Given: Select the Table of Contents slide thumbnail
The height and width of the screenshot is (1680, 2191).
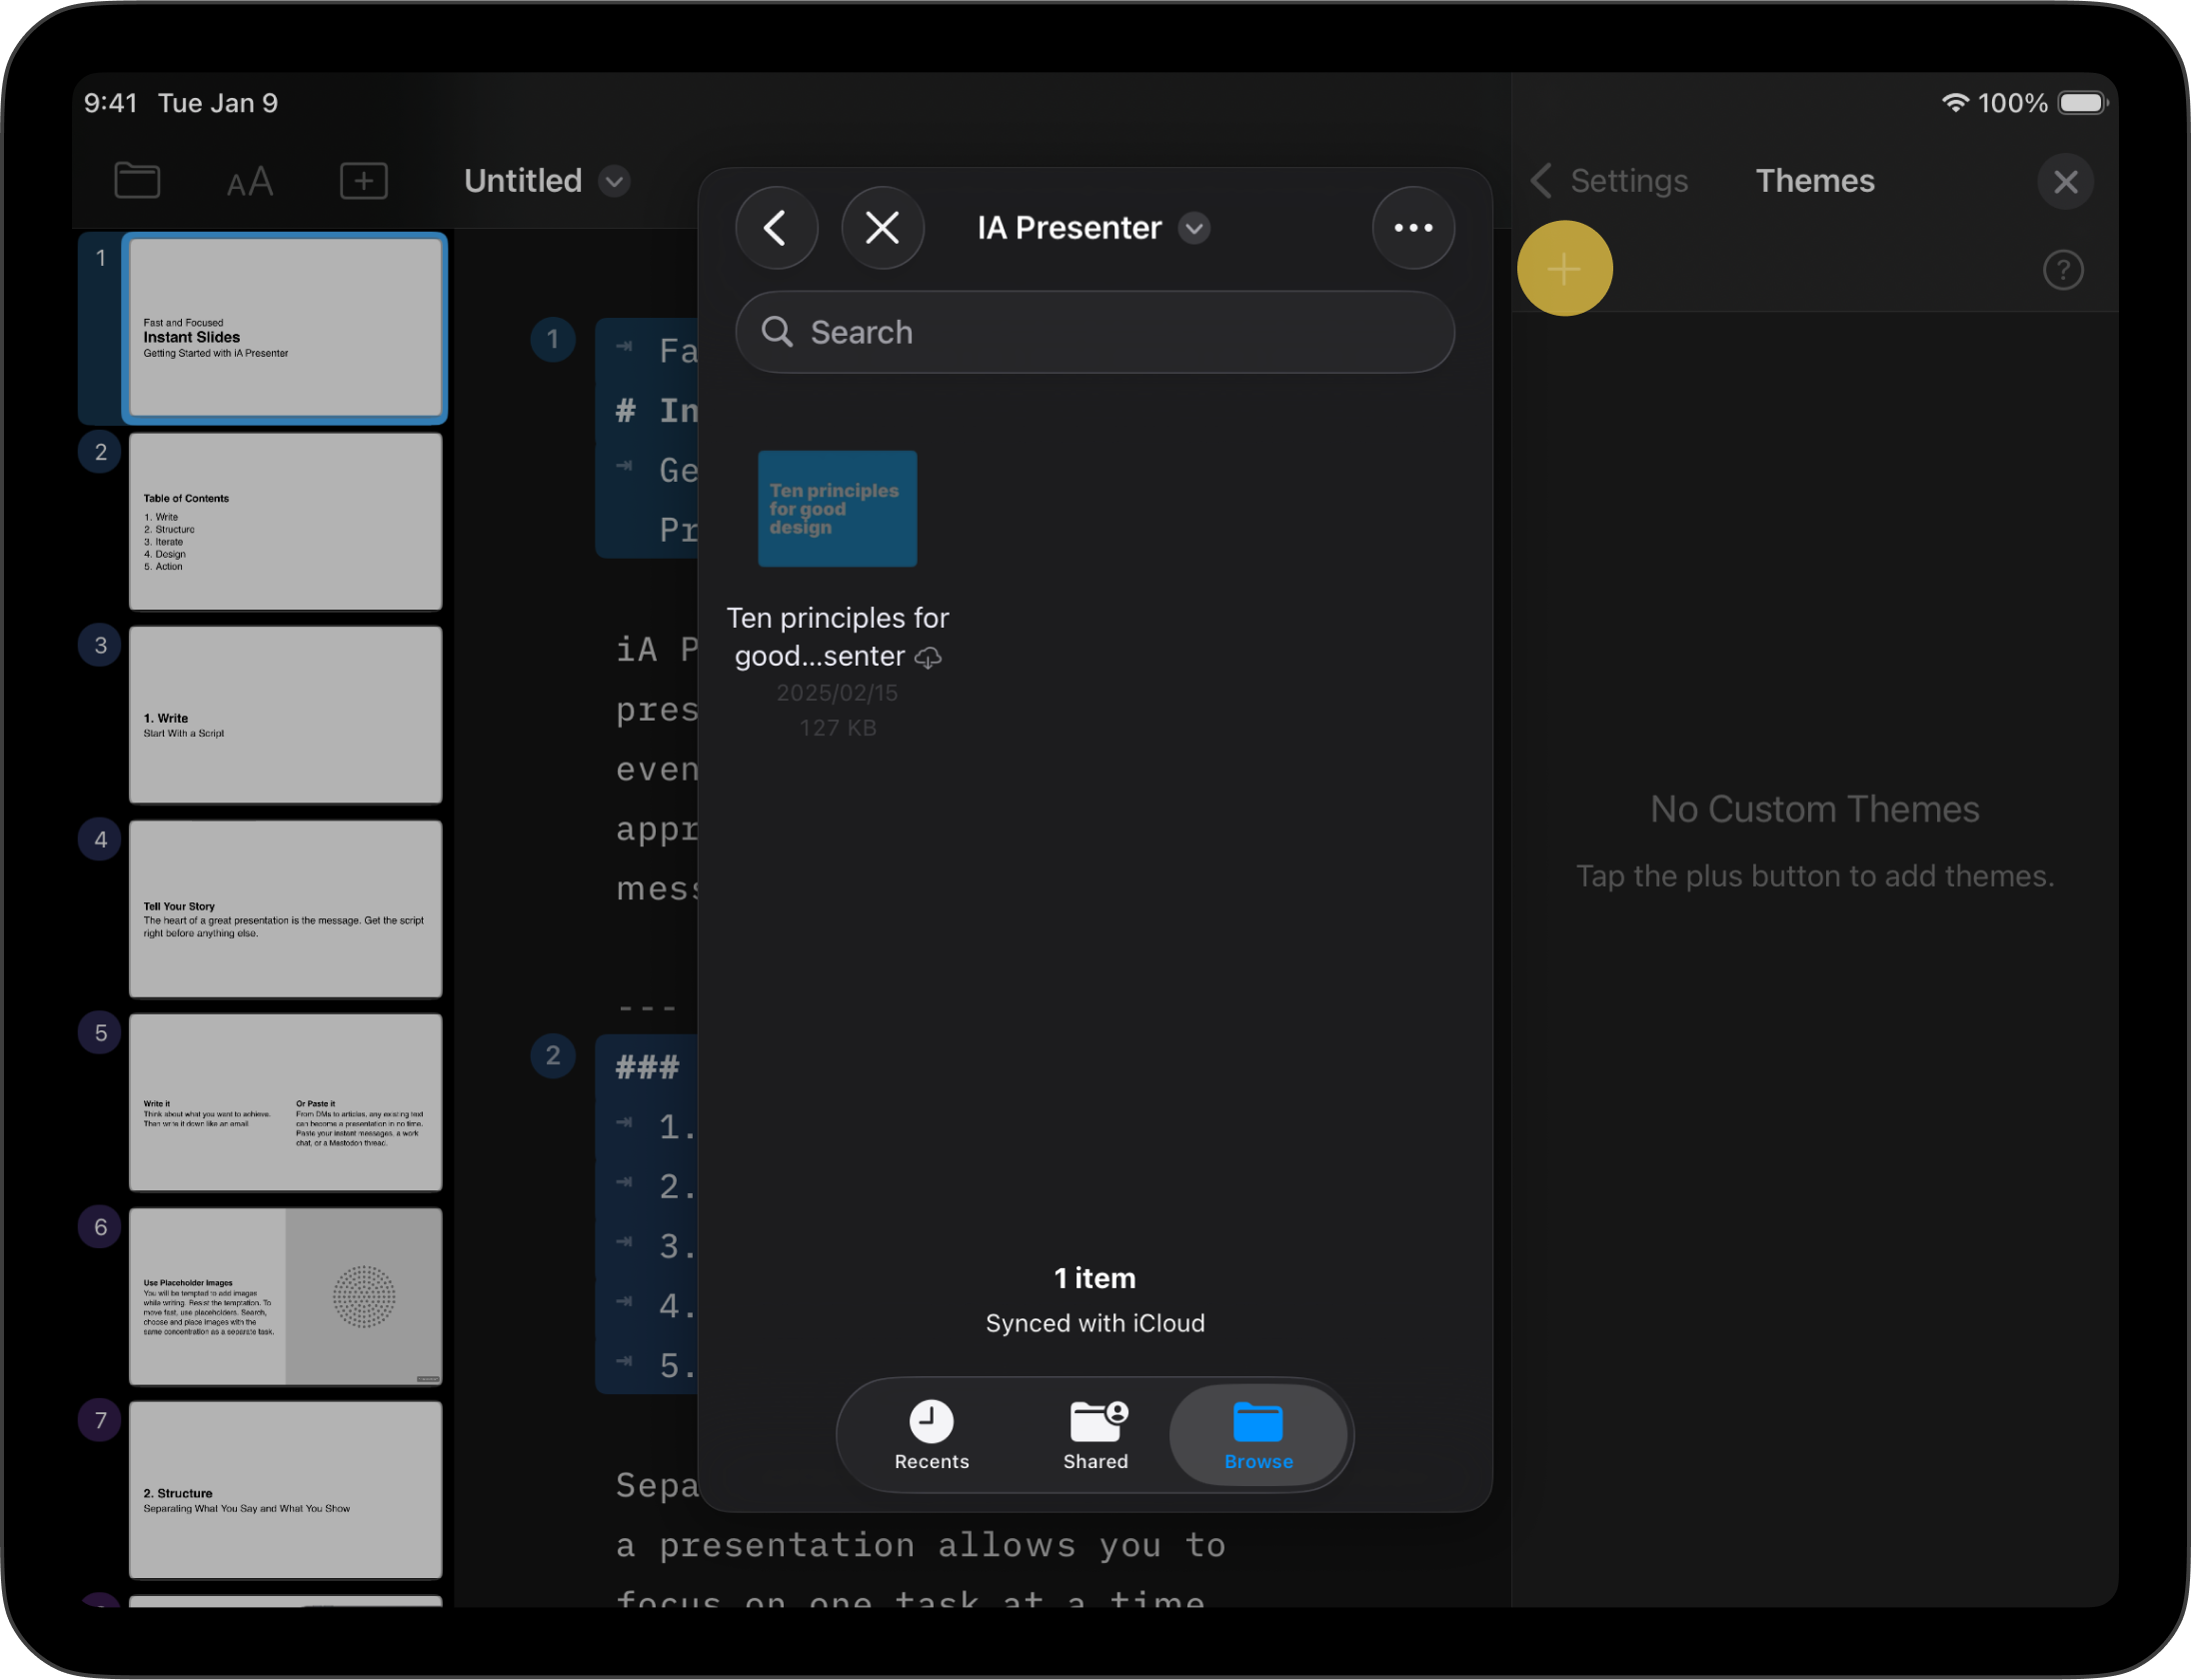Looking at the screenshot, I should [x=285, y=521].
